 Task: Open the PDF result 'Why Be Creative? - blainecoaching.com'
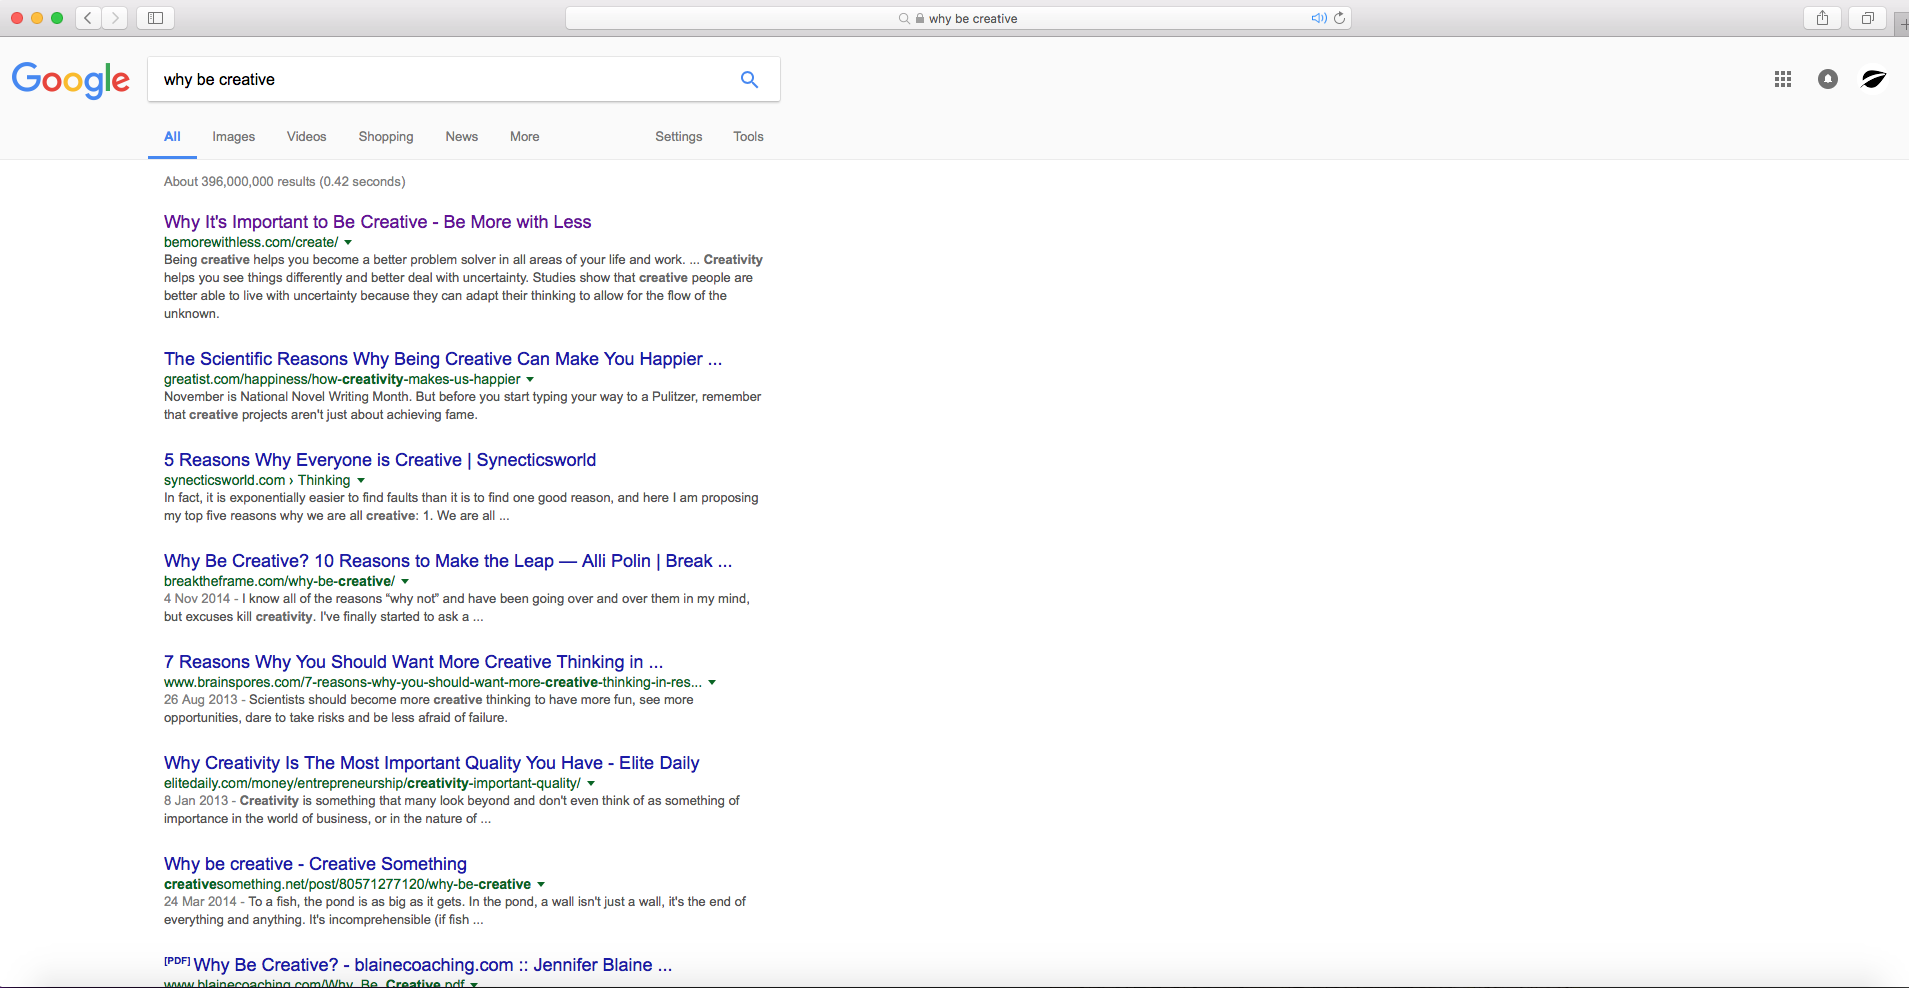point(432,965)
